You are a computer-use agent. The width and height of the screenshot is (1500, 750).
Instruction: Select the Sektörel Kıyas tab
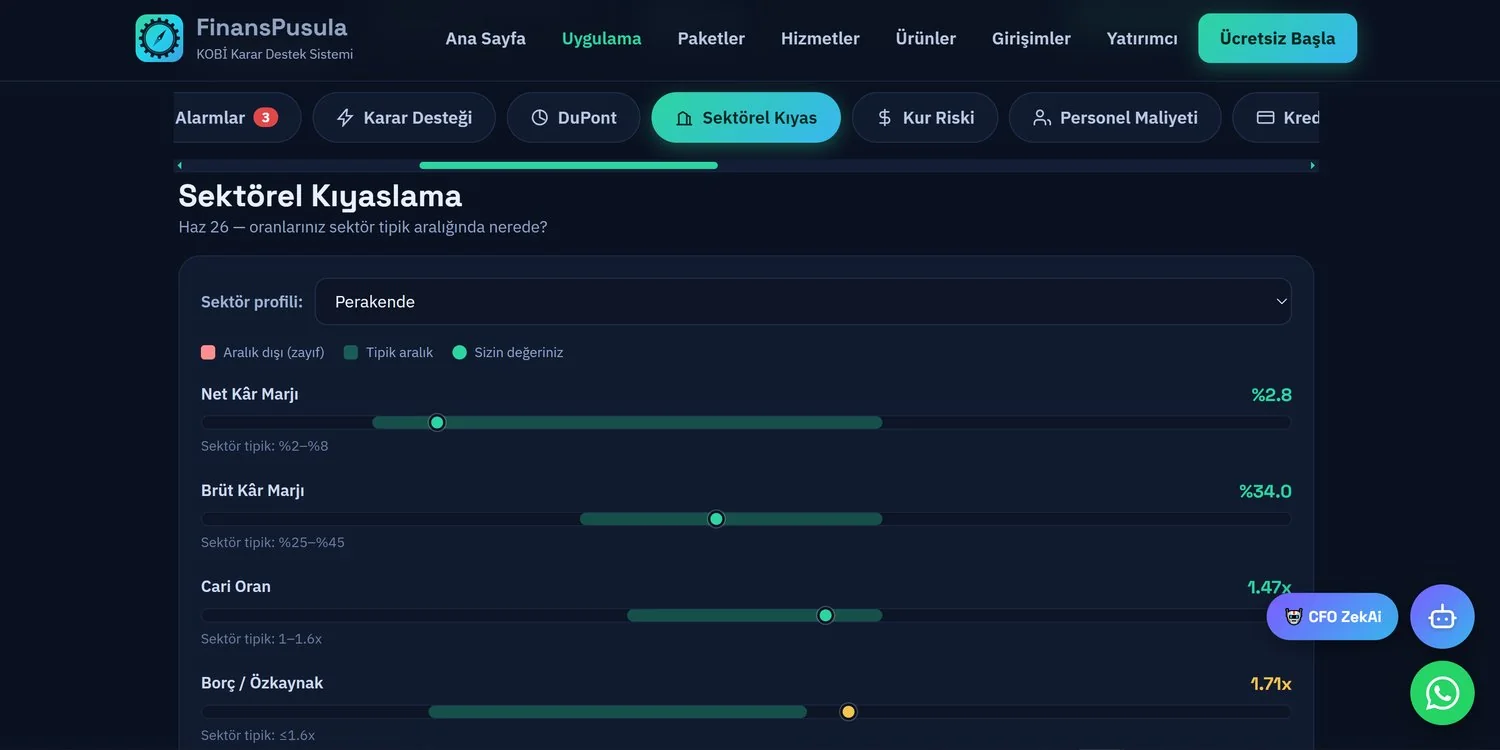click(x=746, y=118)
